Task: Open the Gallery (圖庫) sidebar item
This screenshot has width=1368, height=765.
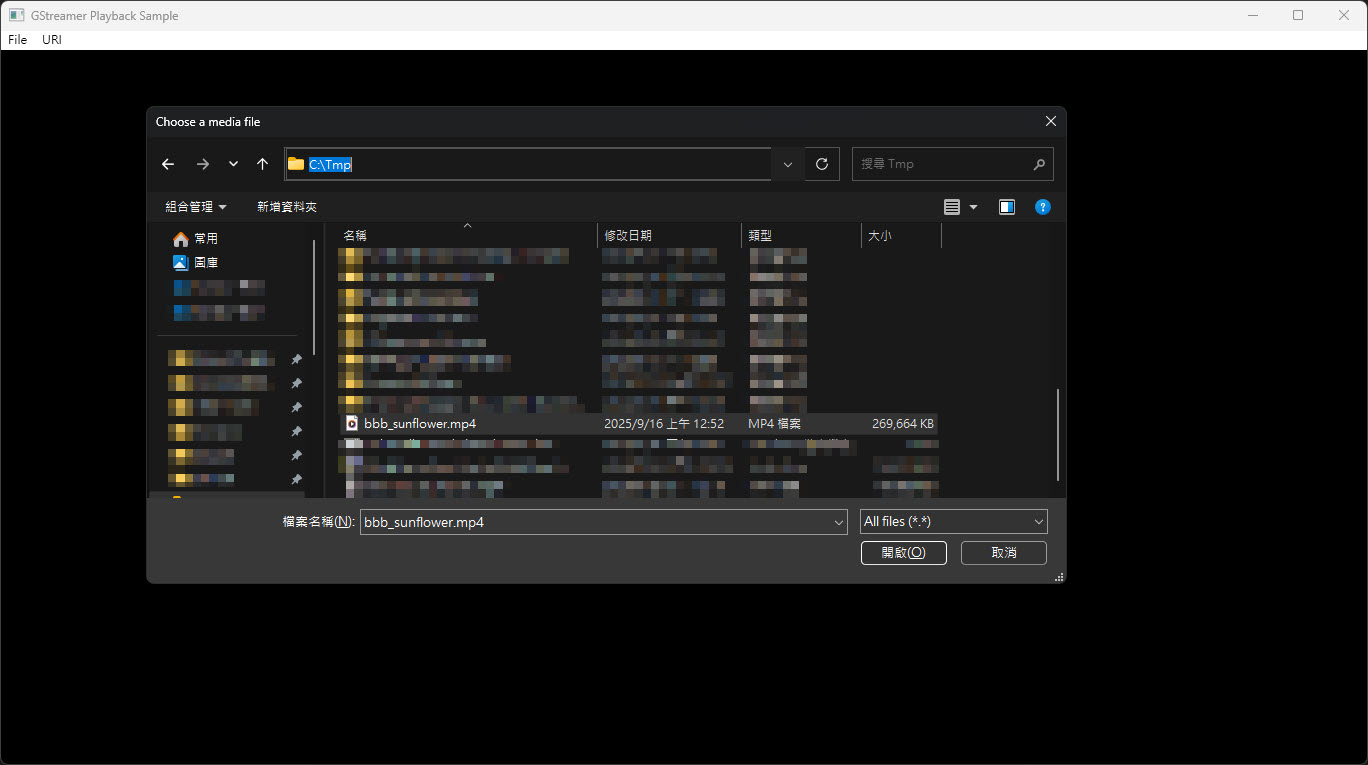Action: (x=205, y=262)
